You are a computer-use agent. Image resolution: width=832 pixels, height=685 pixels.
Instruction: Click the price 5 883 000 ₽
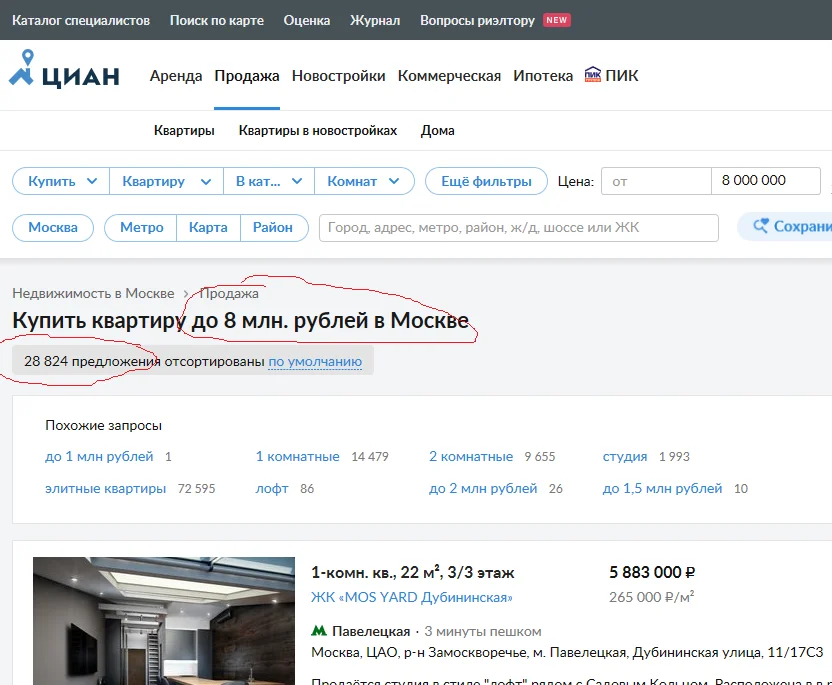652,573
